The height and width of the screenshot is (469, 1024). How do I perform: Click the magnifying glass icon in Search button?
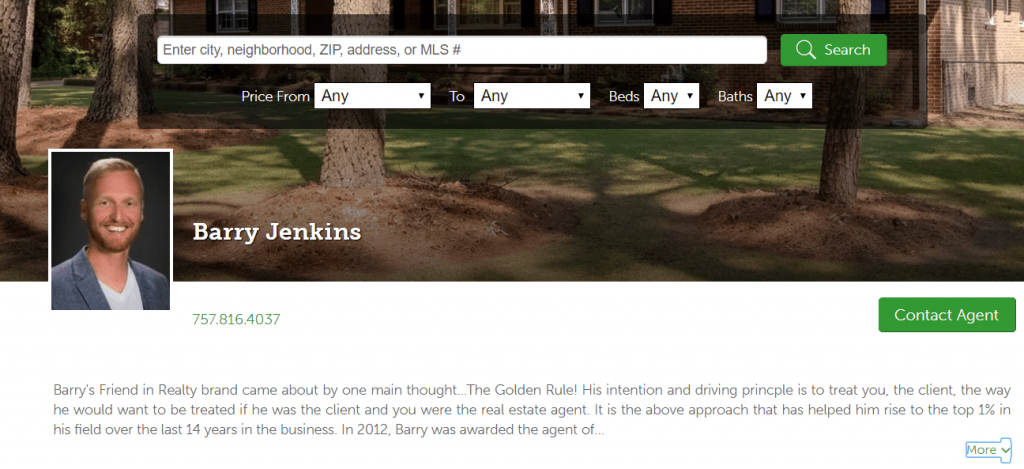tap(805, 50)
